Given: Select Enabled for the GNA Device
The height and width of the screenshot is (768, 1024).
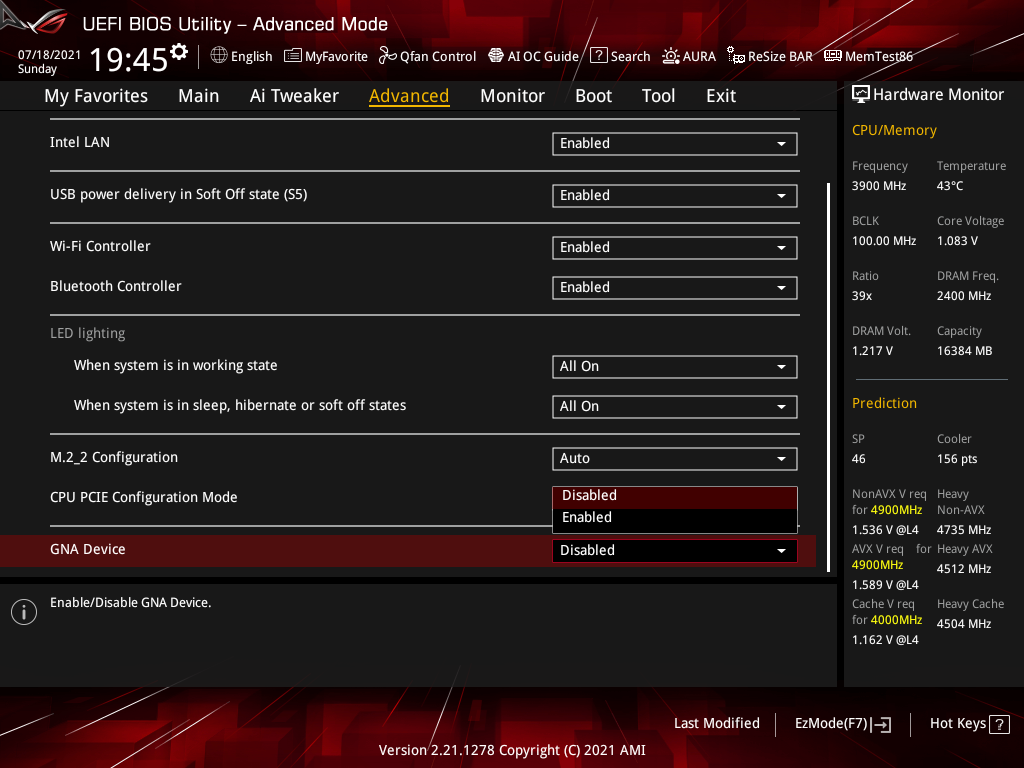Looking at the screenshot, I should [587, 517].
